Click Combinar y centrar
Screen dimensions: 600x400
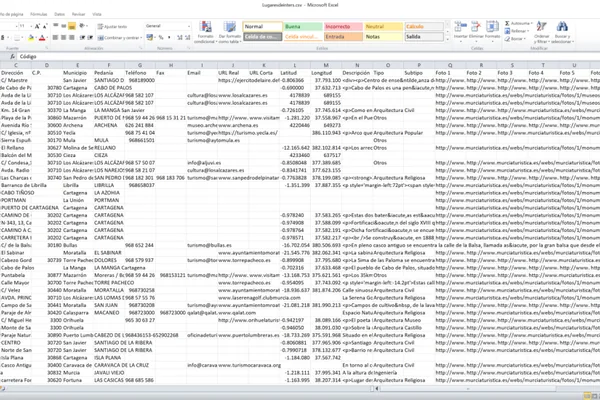point(118,38)
